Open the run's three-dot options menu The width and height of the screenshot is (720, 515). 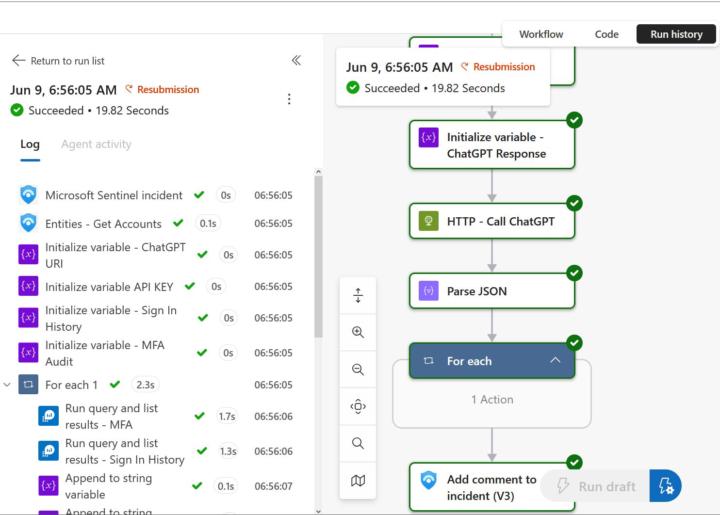click(289, 99)
